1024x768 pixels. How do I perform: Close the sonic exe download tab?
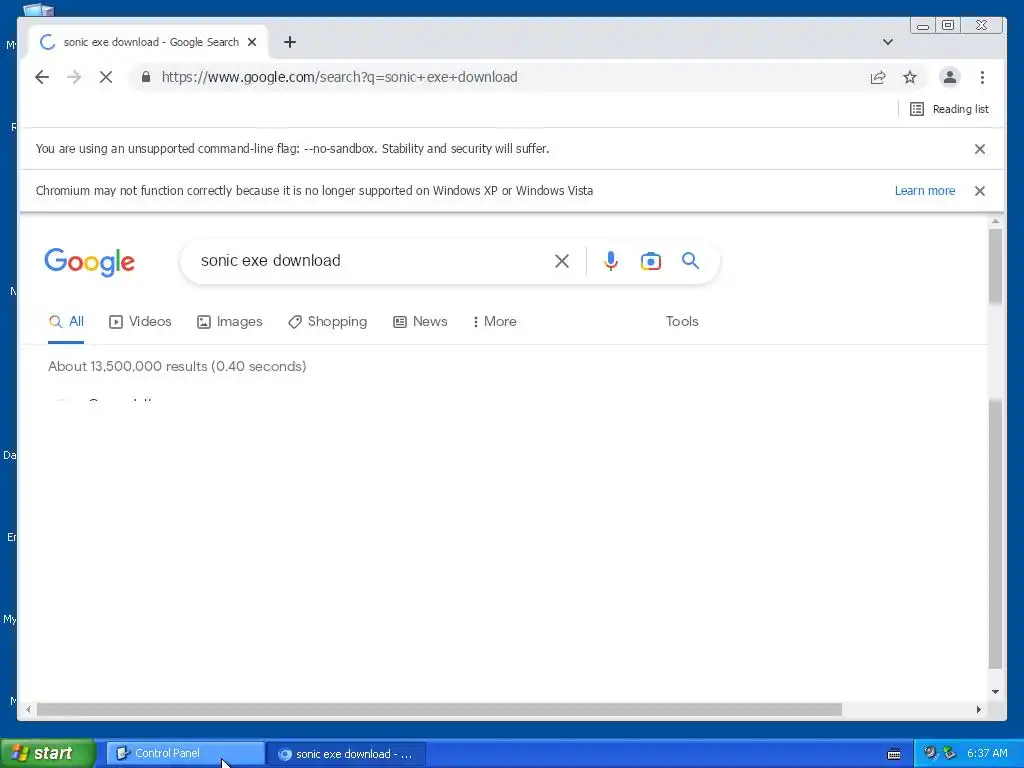click(252, 42)
